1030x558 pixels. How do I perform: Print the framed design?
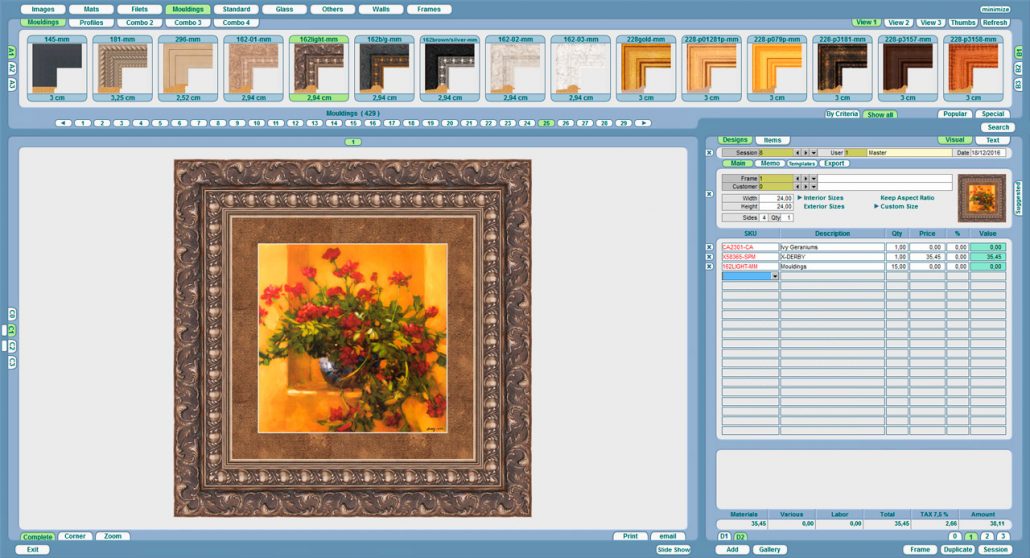click(x=631, y=536)
